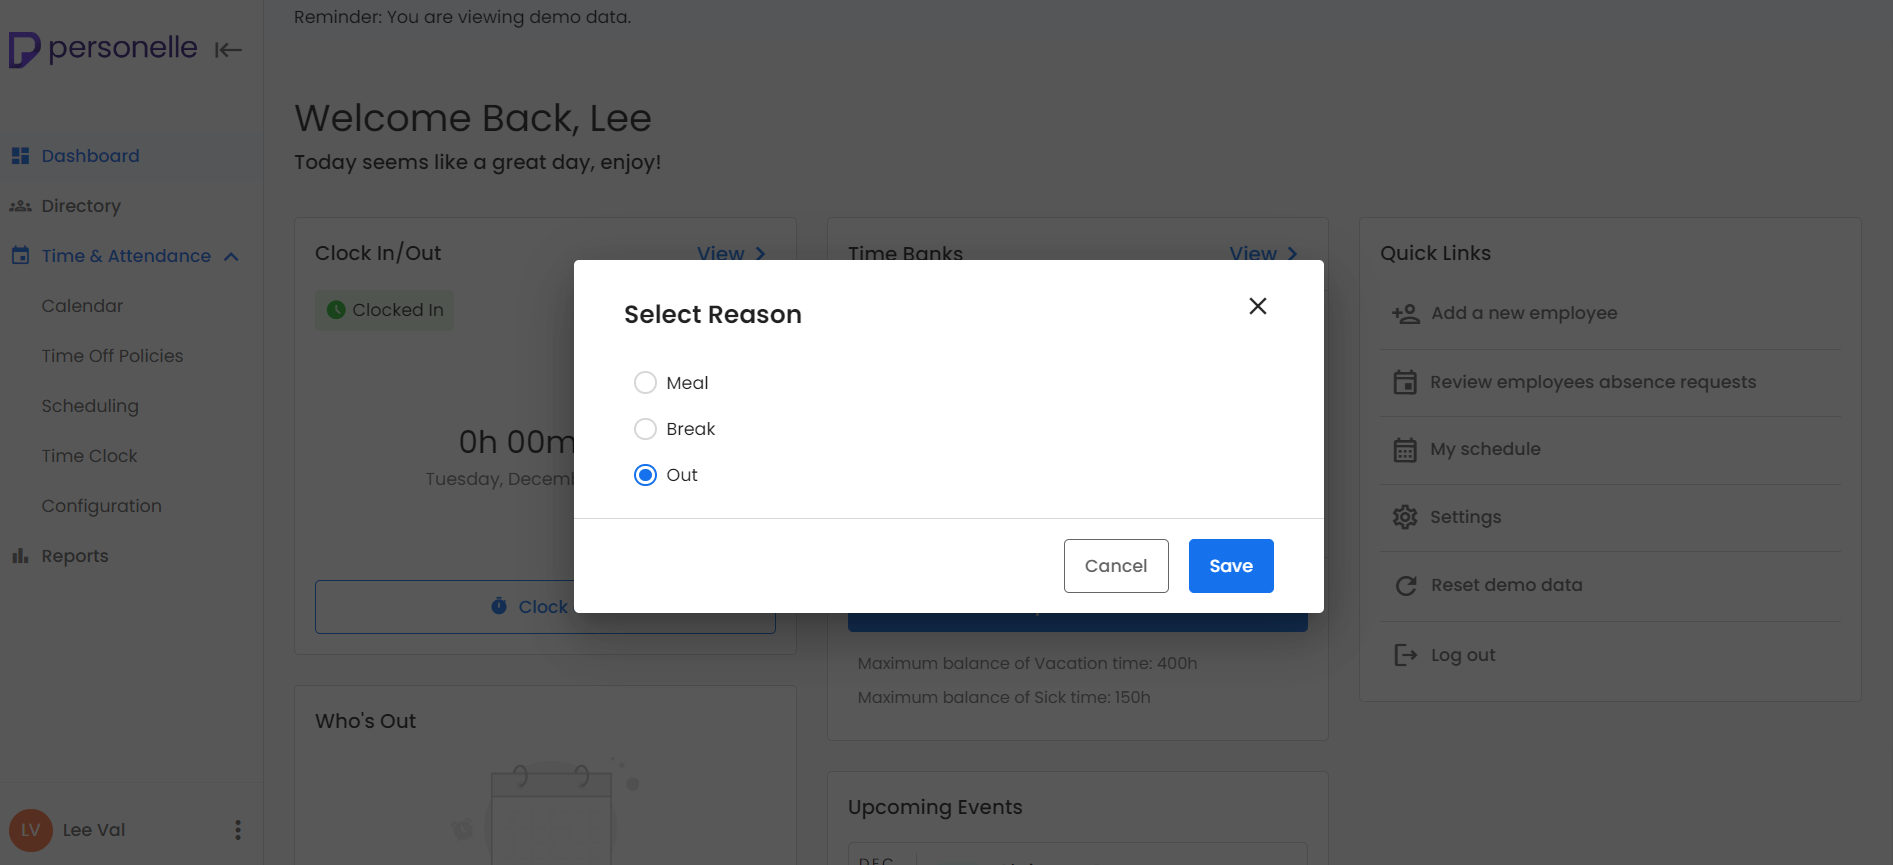Click the LV user avatar
The image size is (1893, 865).
(31, 830)
